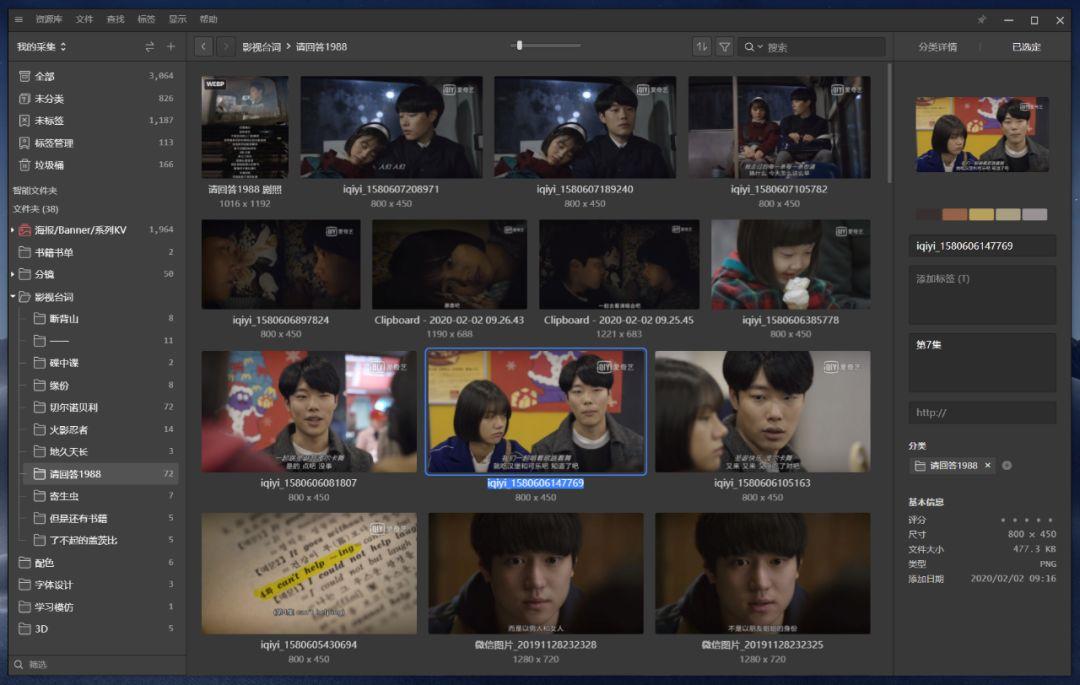Open the hamburger main menu icon
Screen dimensions: 1080x685
pos(19,19)
